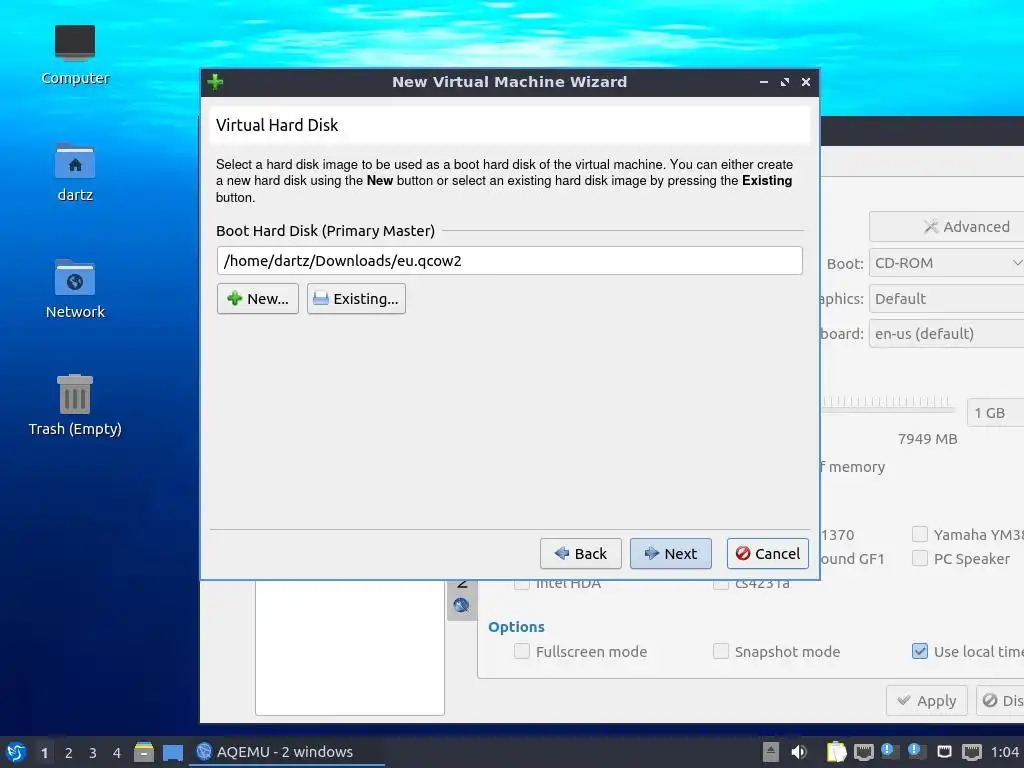Open the volume speaker tray icon

[799, 752]
